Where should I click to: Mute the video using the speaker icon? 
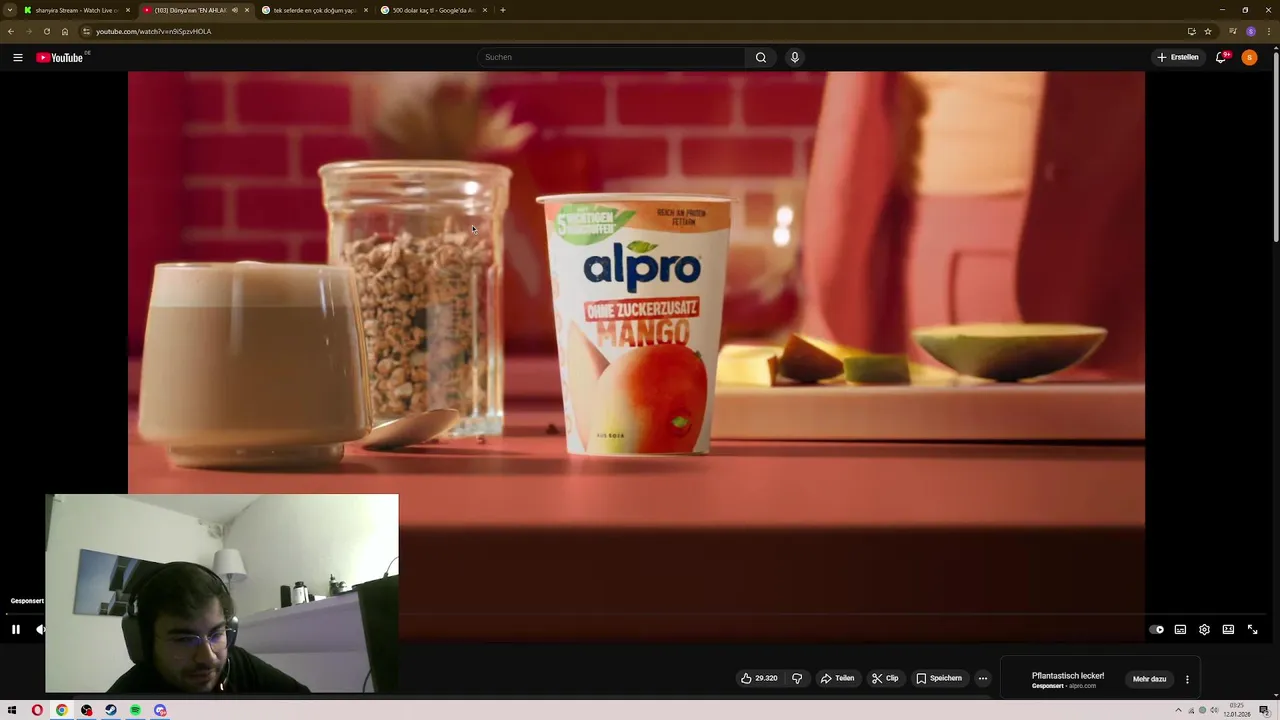(40, 629)
